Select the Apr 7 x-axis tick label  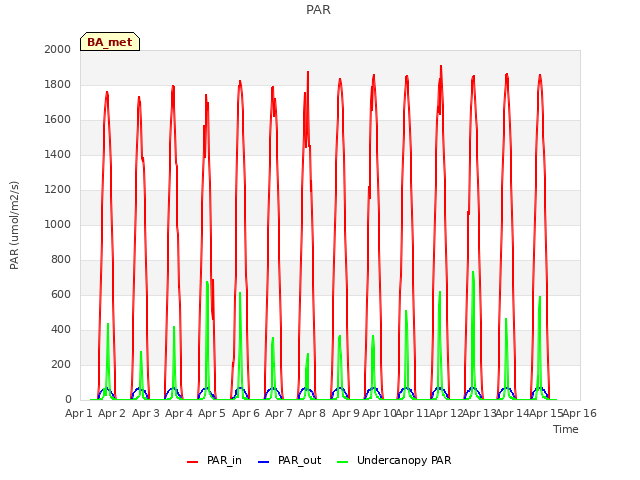[279, 413]
